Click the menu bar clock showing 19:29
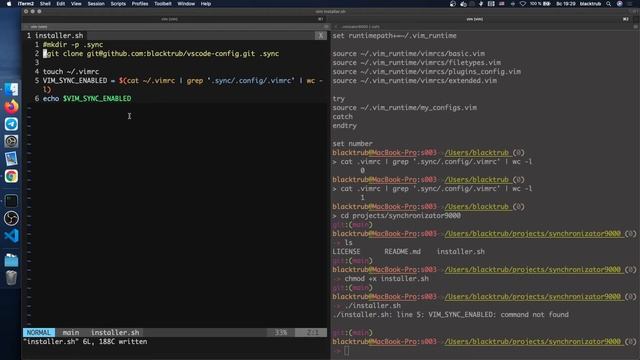Screen dimensions: 640x360 (x=566, y=4)
